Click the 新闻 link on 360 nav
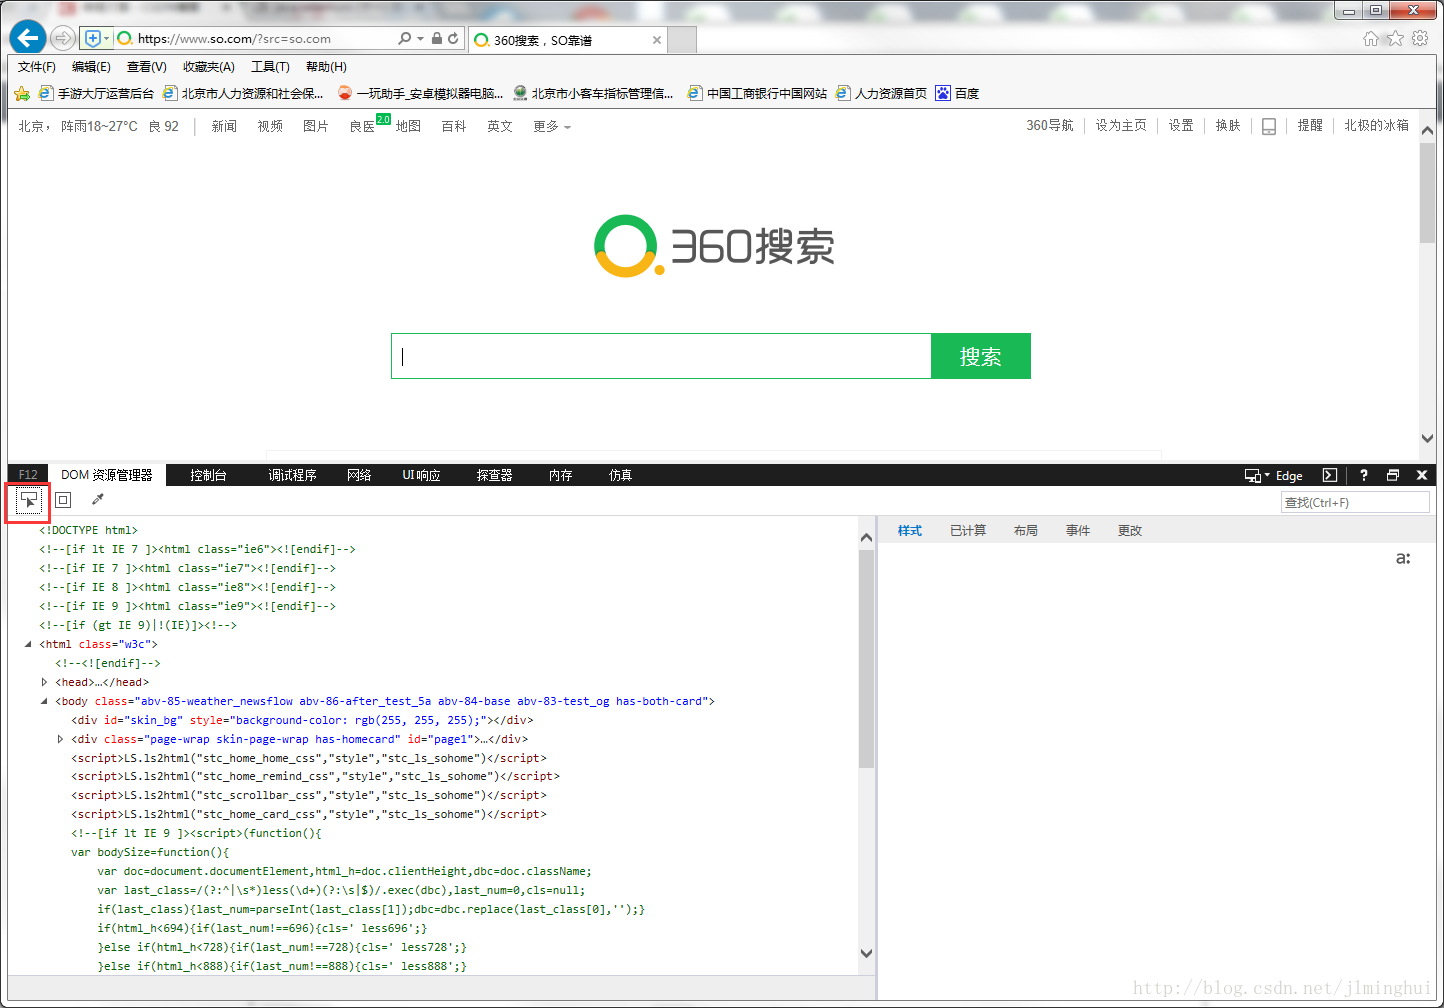Screen dimensions: 1444x1008 click(224, 127)
